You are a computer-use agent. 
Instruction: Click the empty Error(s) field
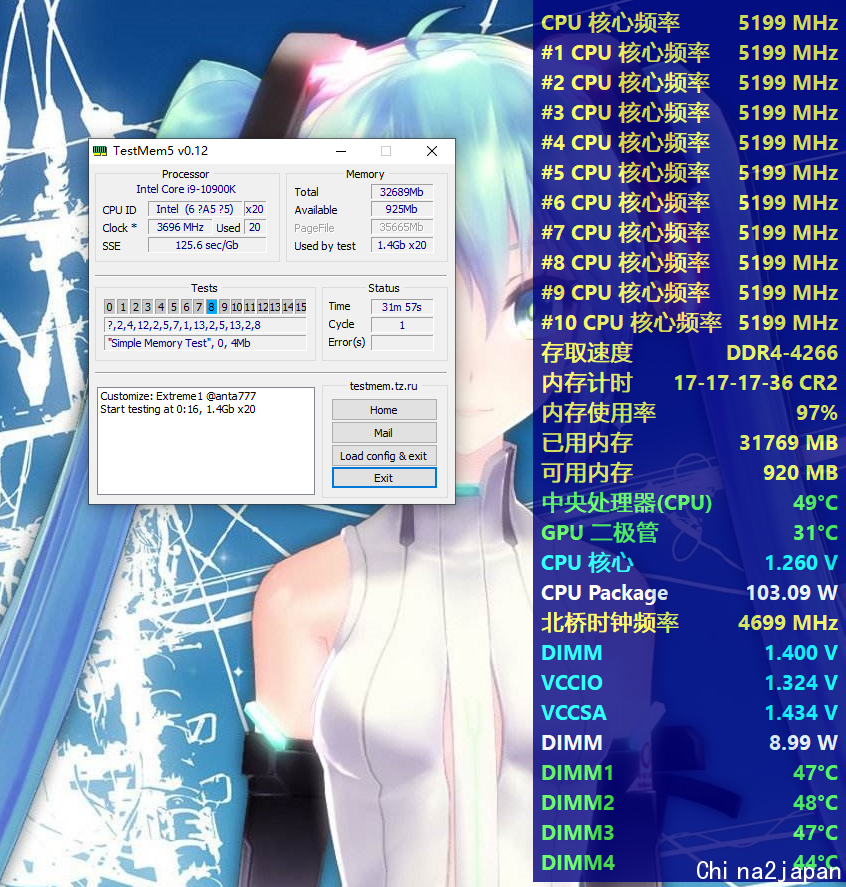click(x=402, y=343)
